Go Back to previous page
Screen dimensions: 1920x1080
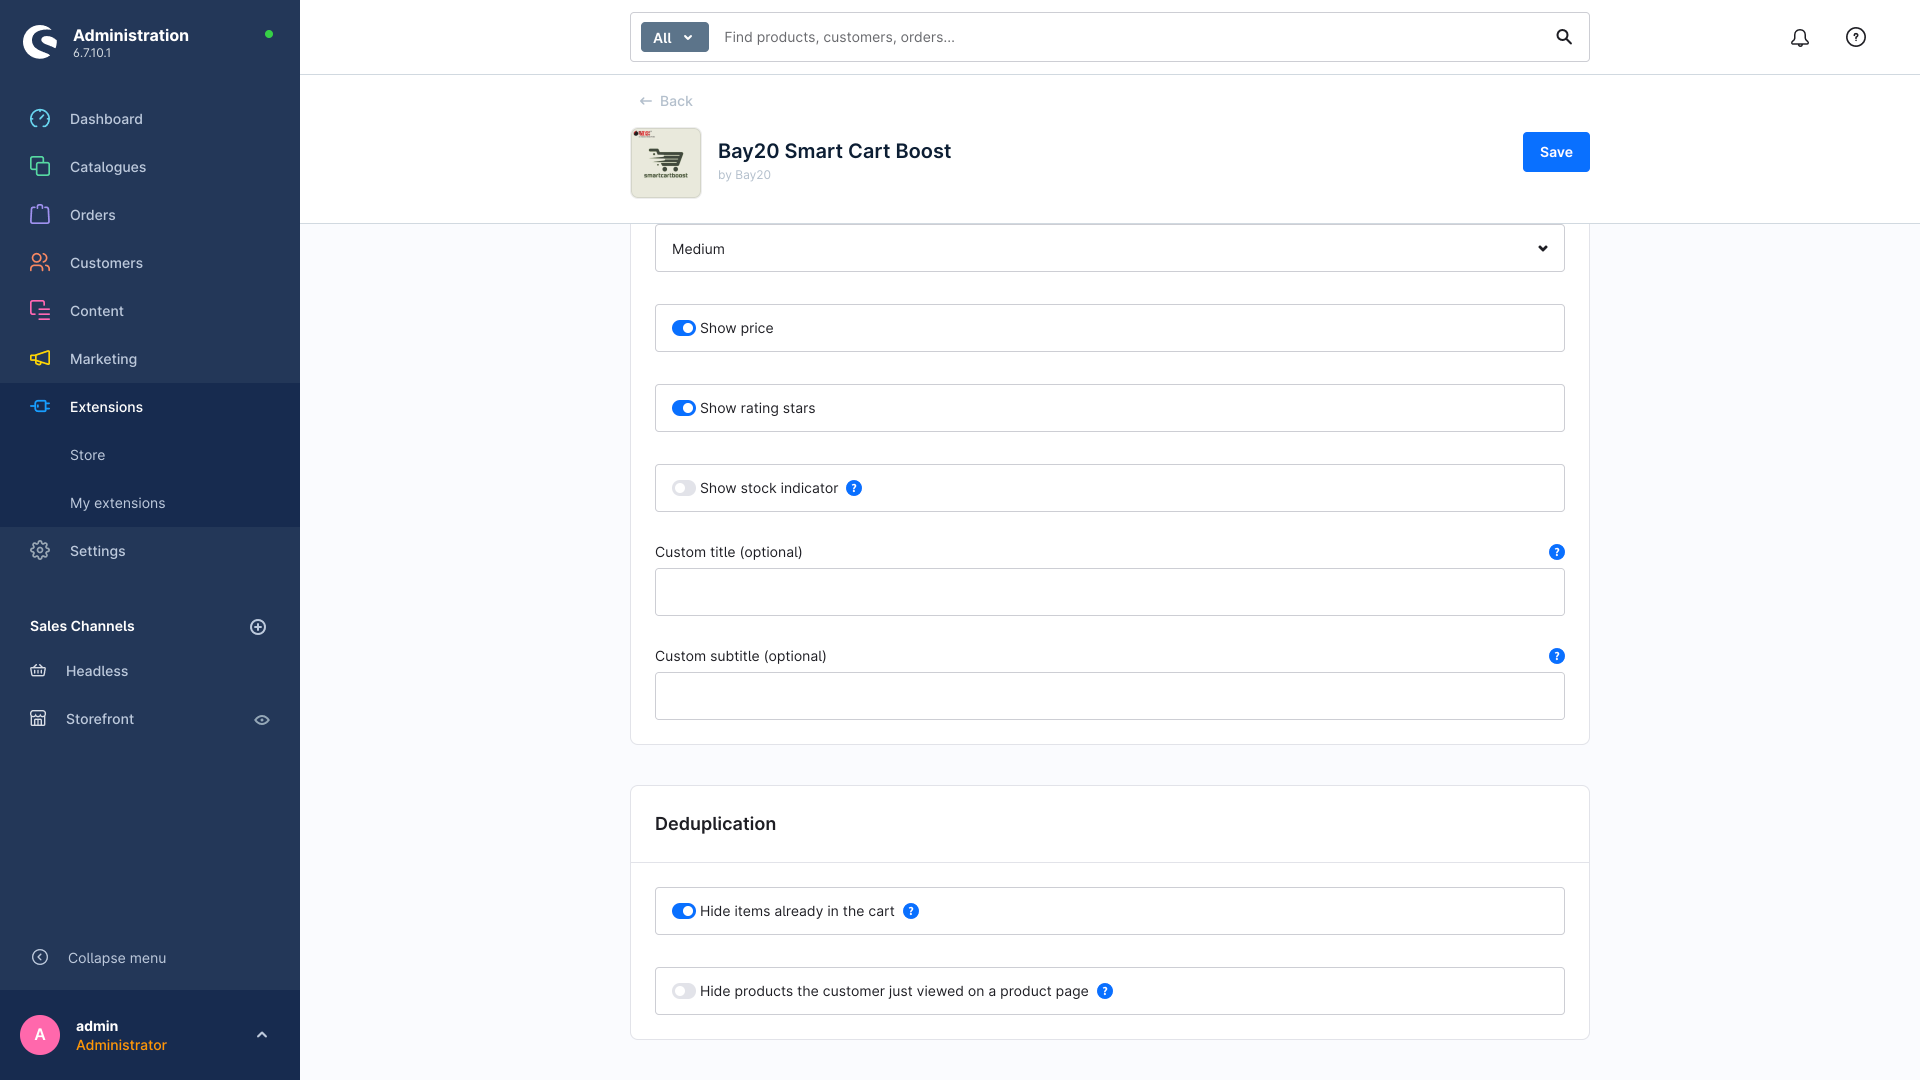click(x=666, y=101)
